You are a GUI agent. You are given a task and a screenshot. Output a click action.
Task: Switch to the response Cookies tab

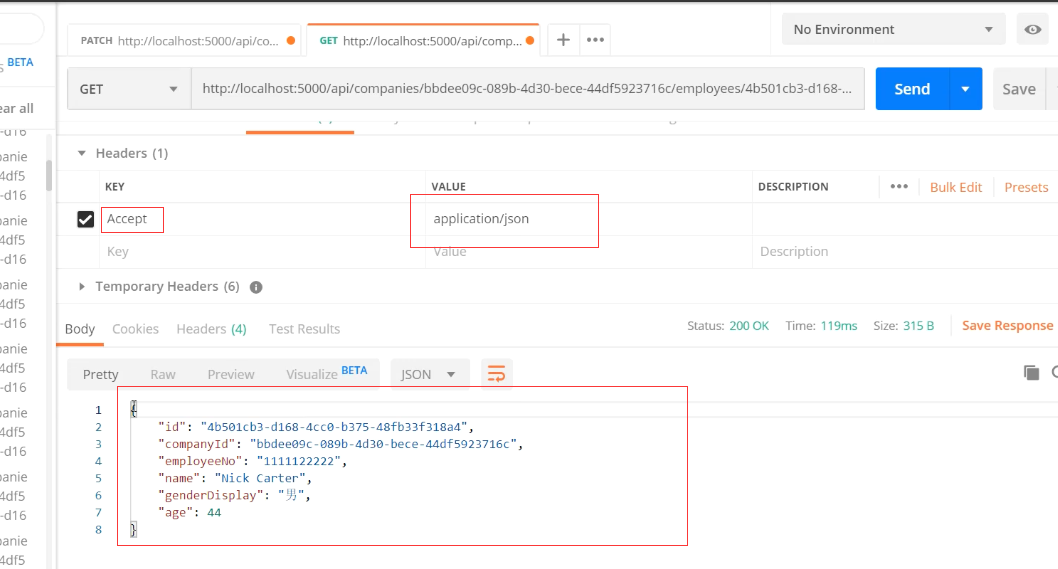pyautogui.click(x=135, y=329)
